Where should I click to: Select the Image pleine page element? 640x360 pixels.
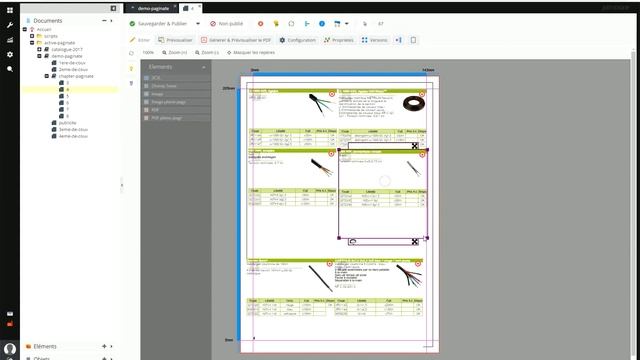coord(176,102)
